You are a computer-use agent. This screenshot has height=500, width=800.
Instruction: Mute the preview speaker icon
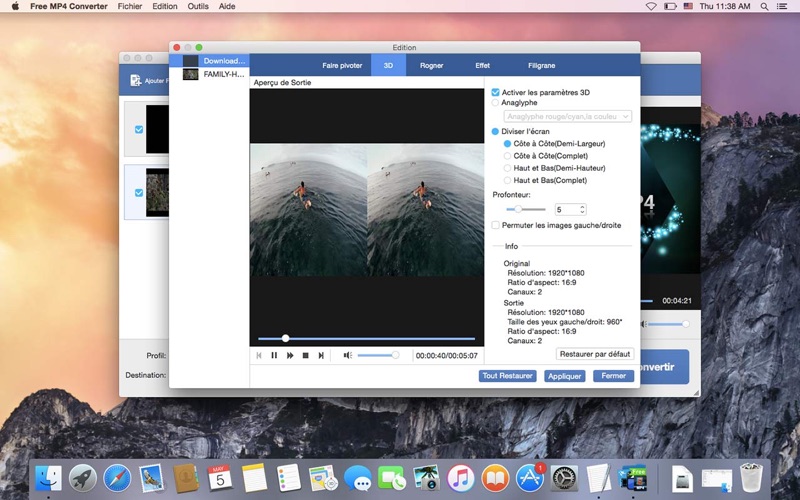pos(347,355)
